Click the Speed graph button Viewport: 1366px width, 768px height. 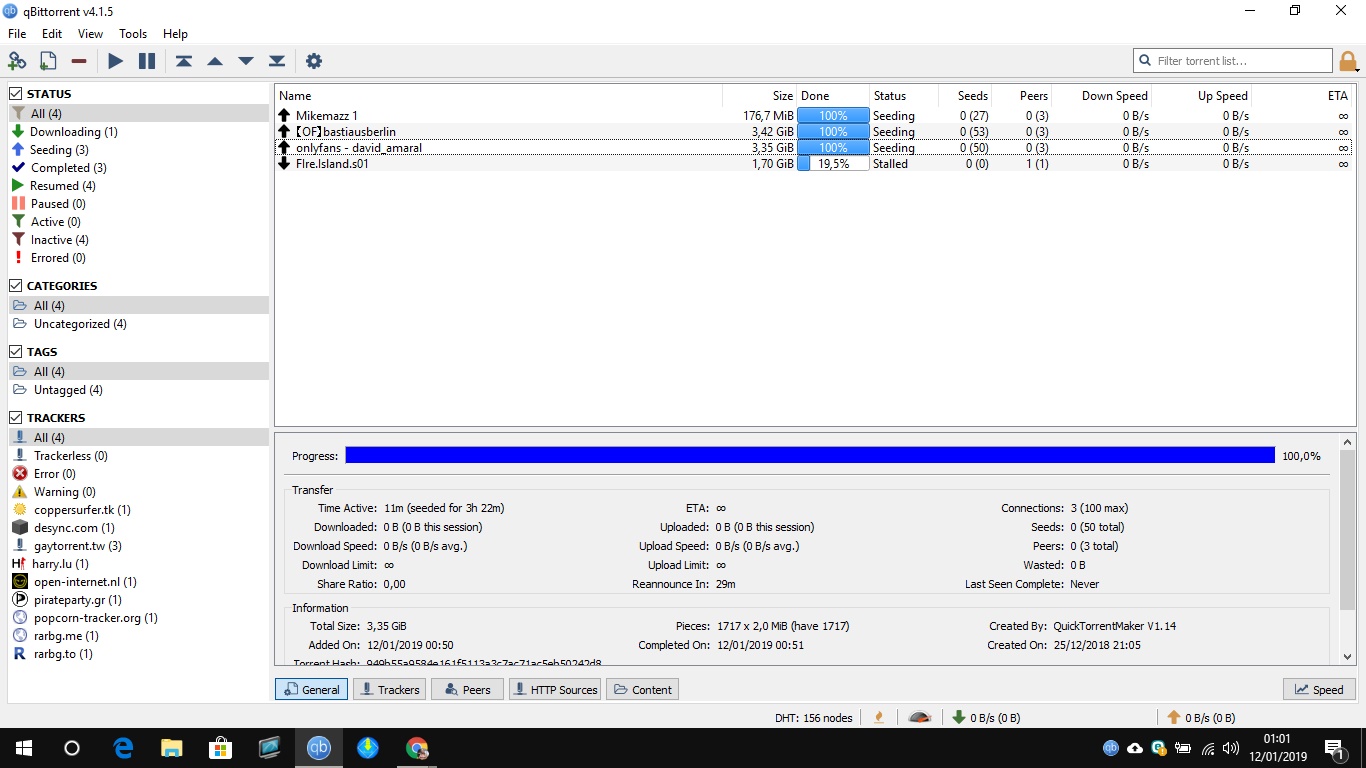[1319, 689]
